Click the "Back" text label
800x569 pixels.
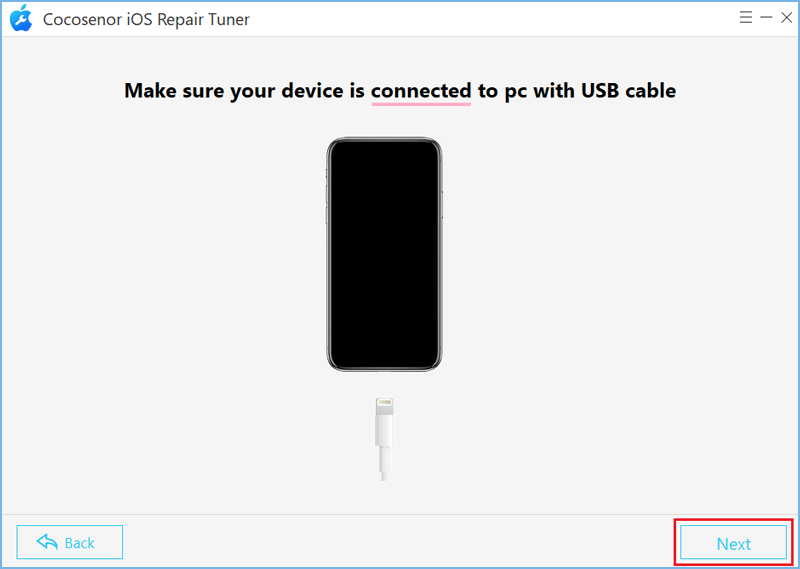click(x=80, y=543)
